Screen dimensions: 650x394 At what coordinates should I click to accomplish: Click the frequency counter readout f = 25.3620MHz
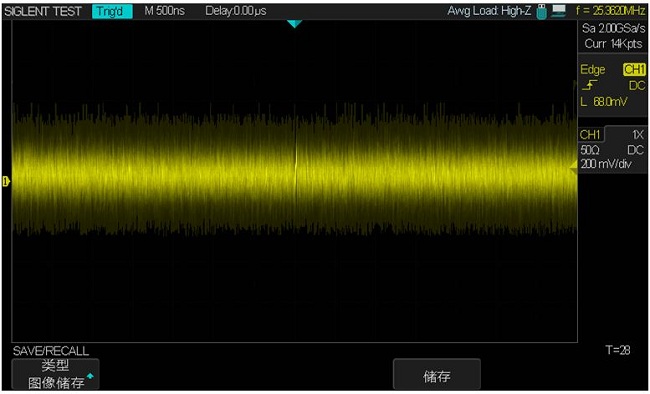click(611, 11)
